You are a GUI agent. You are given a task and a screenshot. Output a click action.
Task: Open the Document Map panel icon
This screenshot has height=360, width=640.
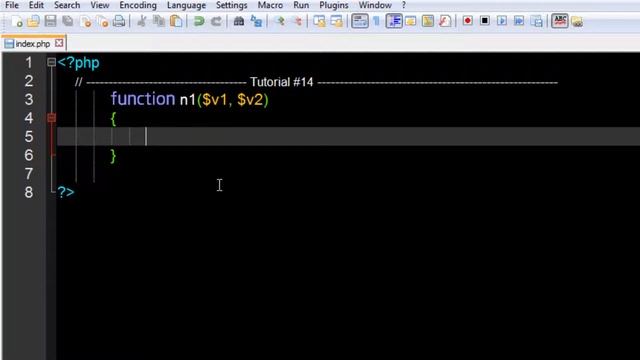pyautogui.click(x=428, y=21)
